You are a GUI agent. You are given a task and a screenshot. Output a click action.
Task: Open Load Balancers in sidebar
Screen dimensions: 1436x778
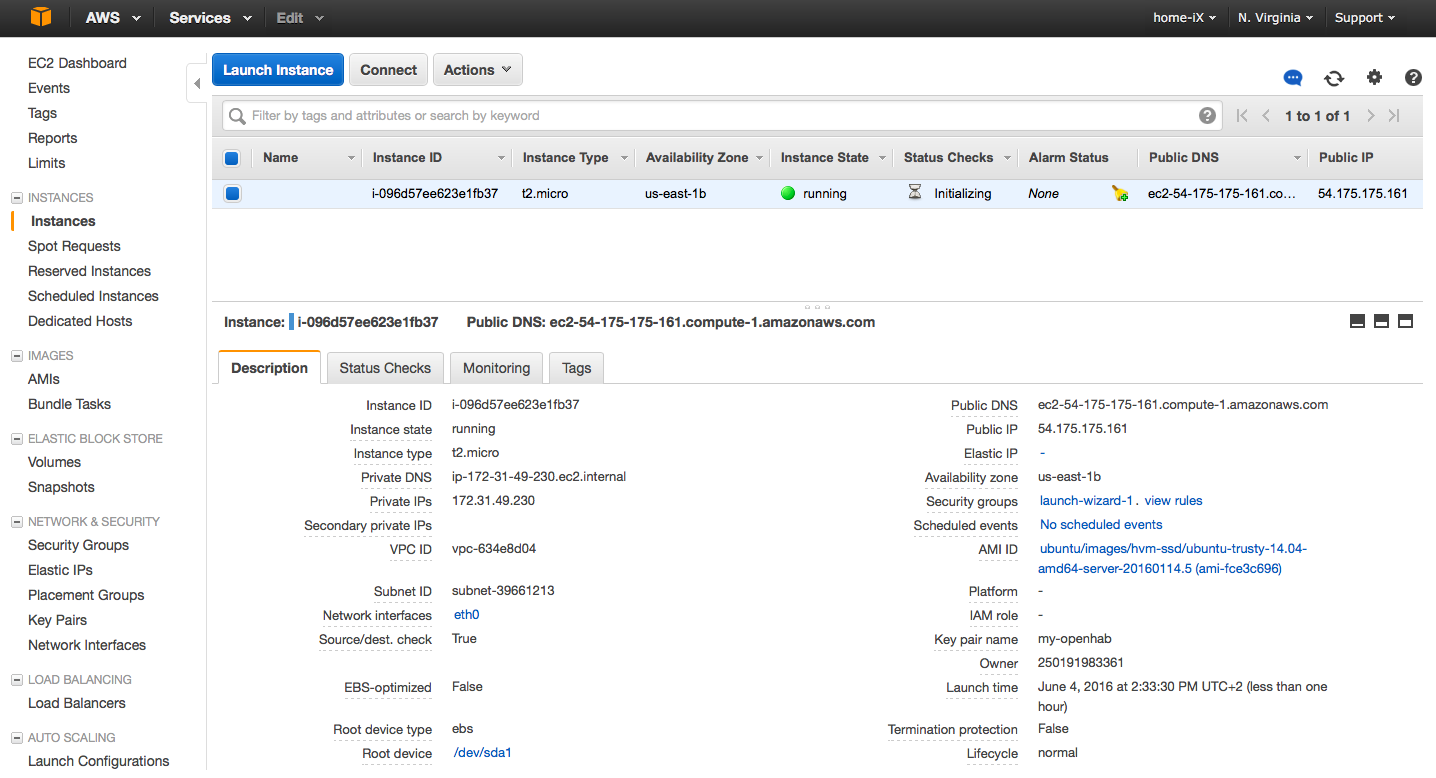(x=77, y=703)
